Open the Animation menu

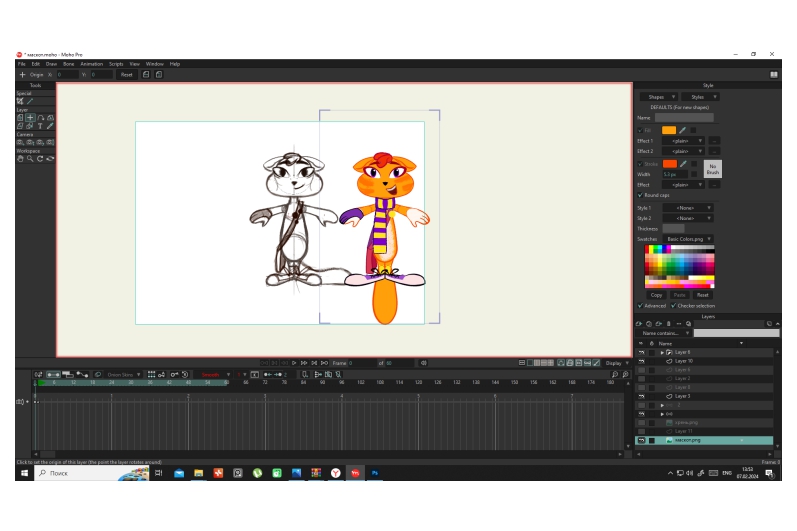91,64
